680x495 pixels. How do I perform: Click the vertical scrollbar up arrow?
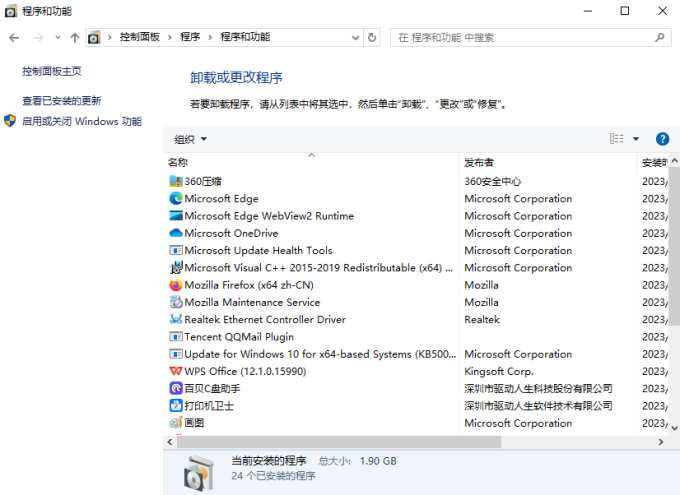pos(674,161)
